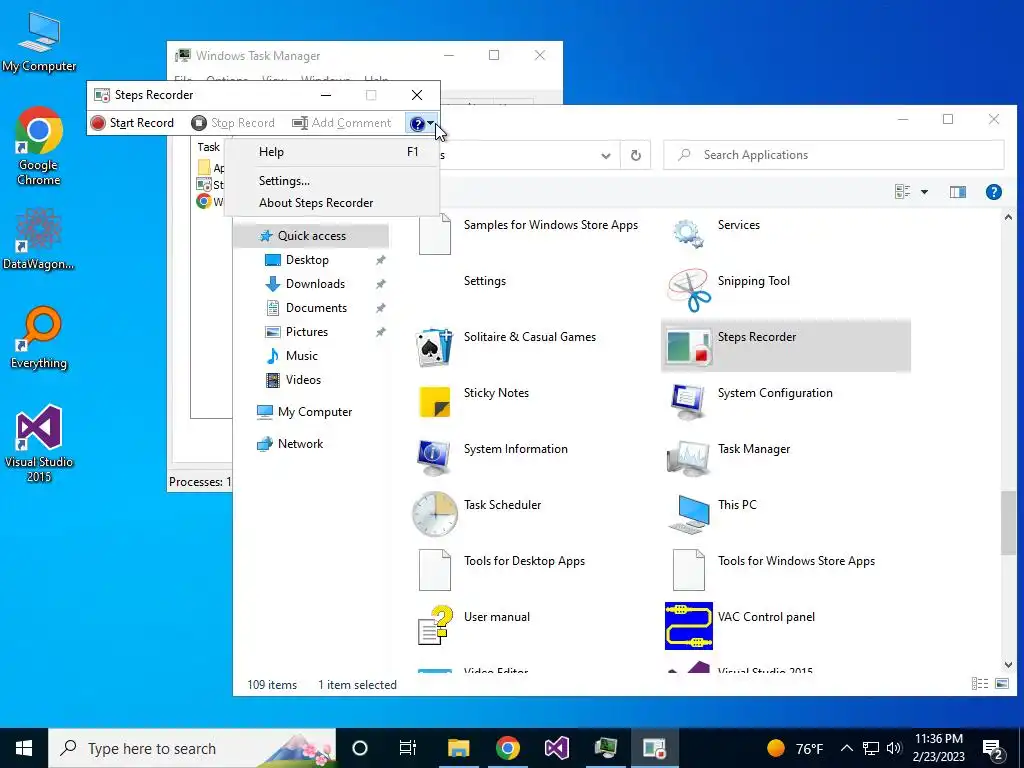Open the VAC Control panel icon
1024x768 pixels.
(688, 626)
